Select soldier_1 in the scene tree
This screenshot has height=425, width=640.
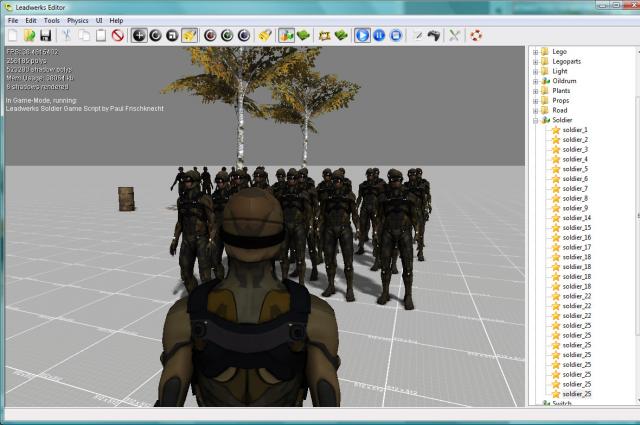tap(575, 130)
